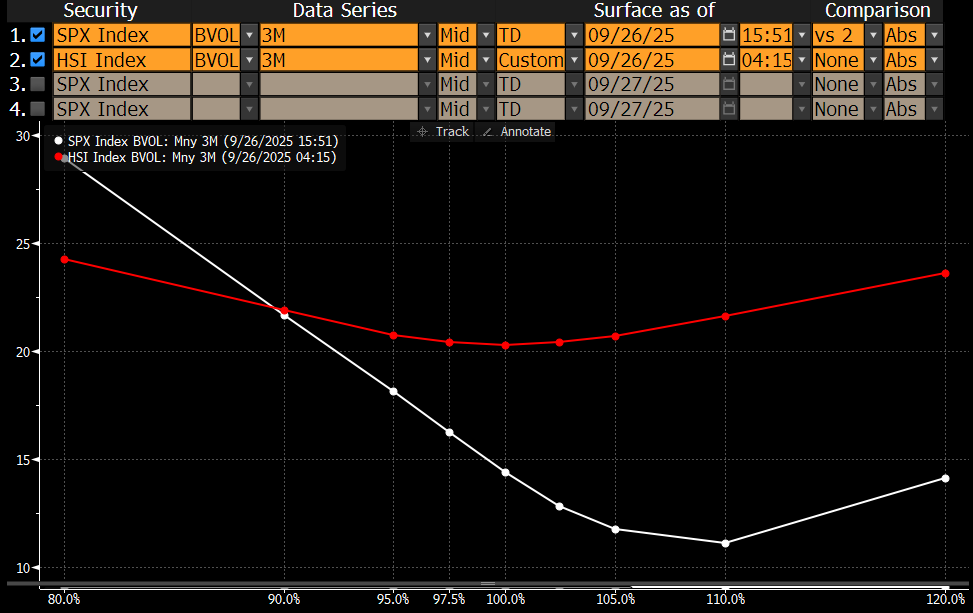Uncheck row 2 HSI Index checkbox

[x=38, y=60]
